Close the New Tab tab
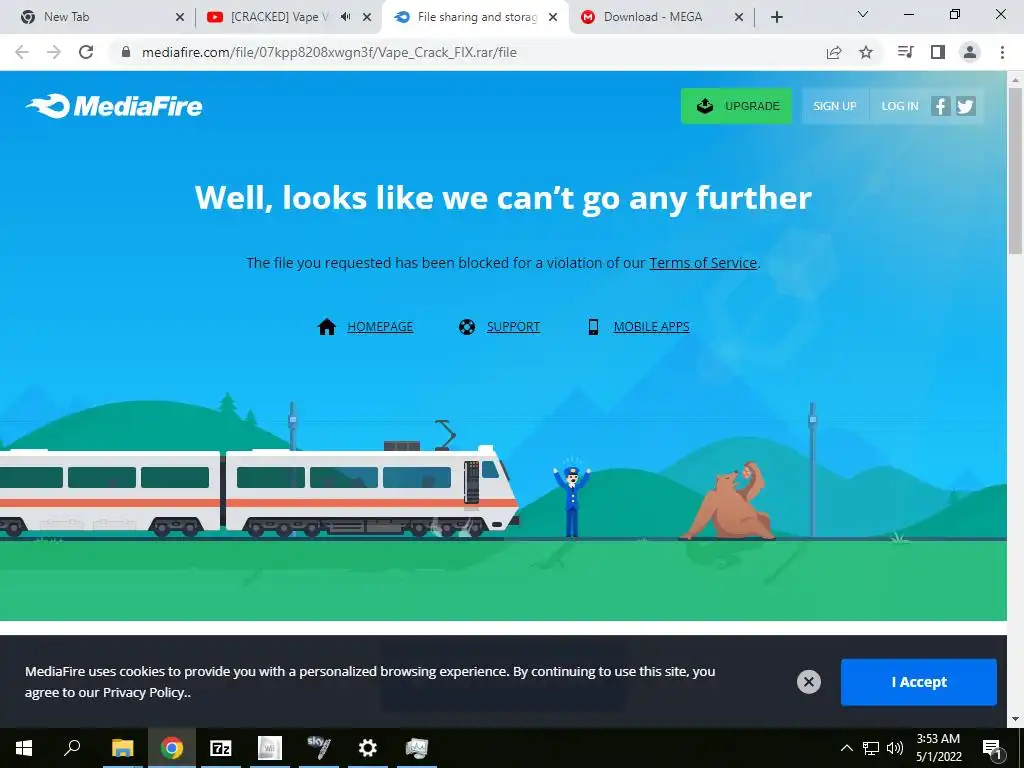This screenshot has height=768, width=1024. point(180,17)
